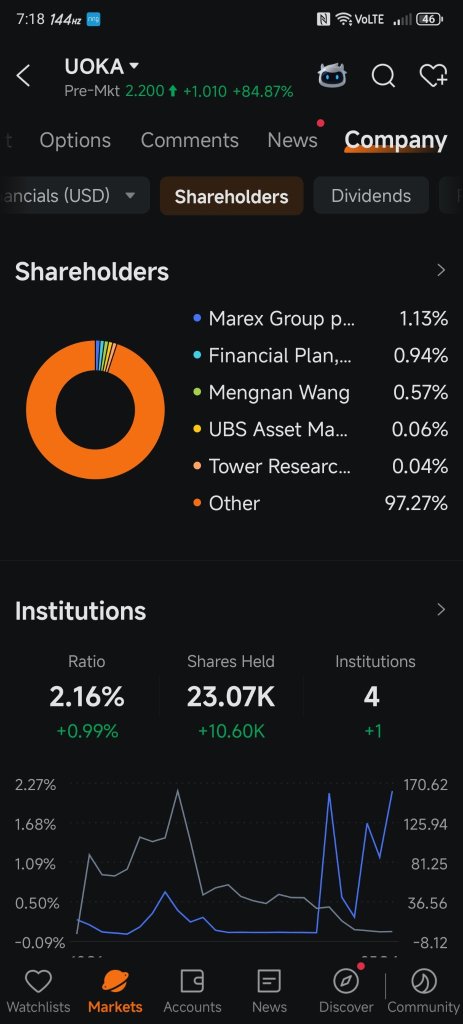463x1024 pixels.
Task: Open search via magnifier icon
Action: click(383, 76)
